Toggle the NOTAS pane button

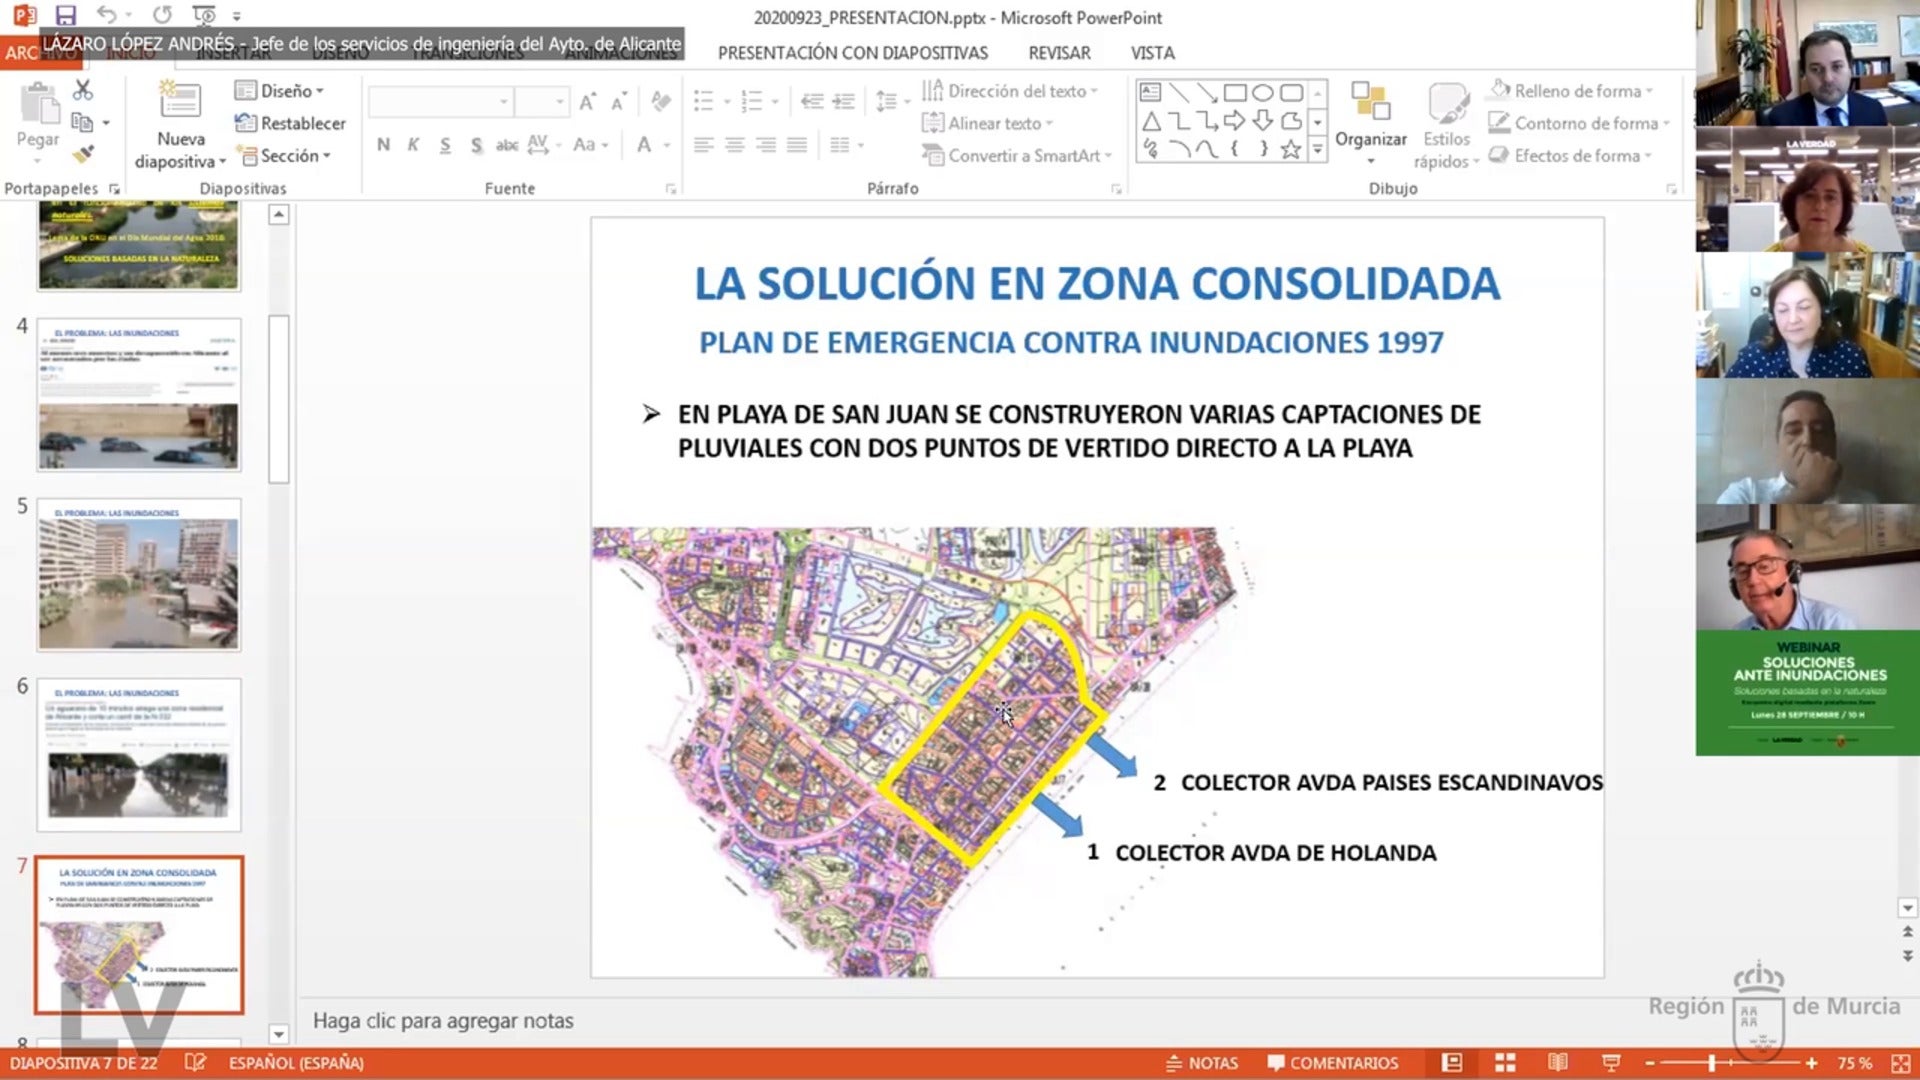click(x=1202, y=1063)
